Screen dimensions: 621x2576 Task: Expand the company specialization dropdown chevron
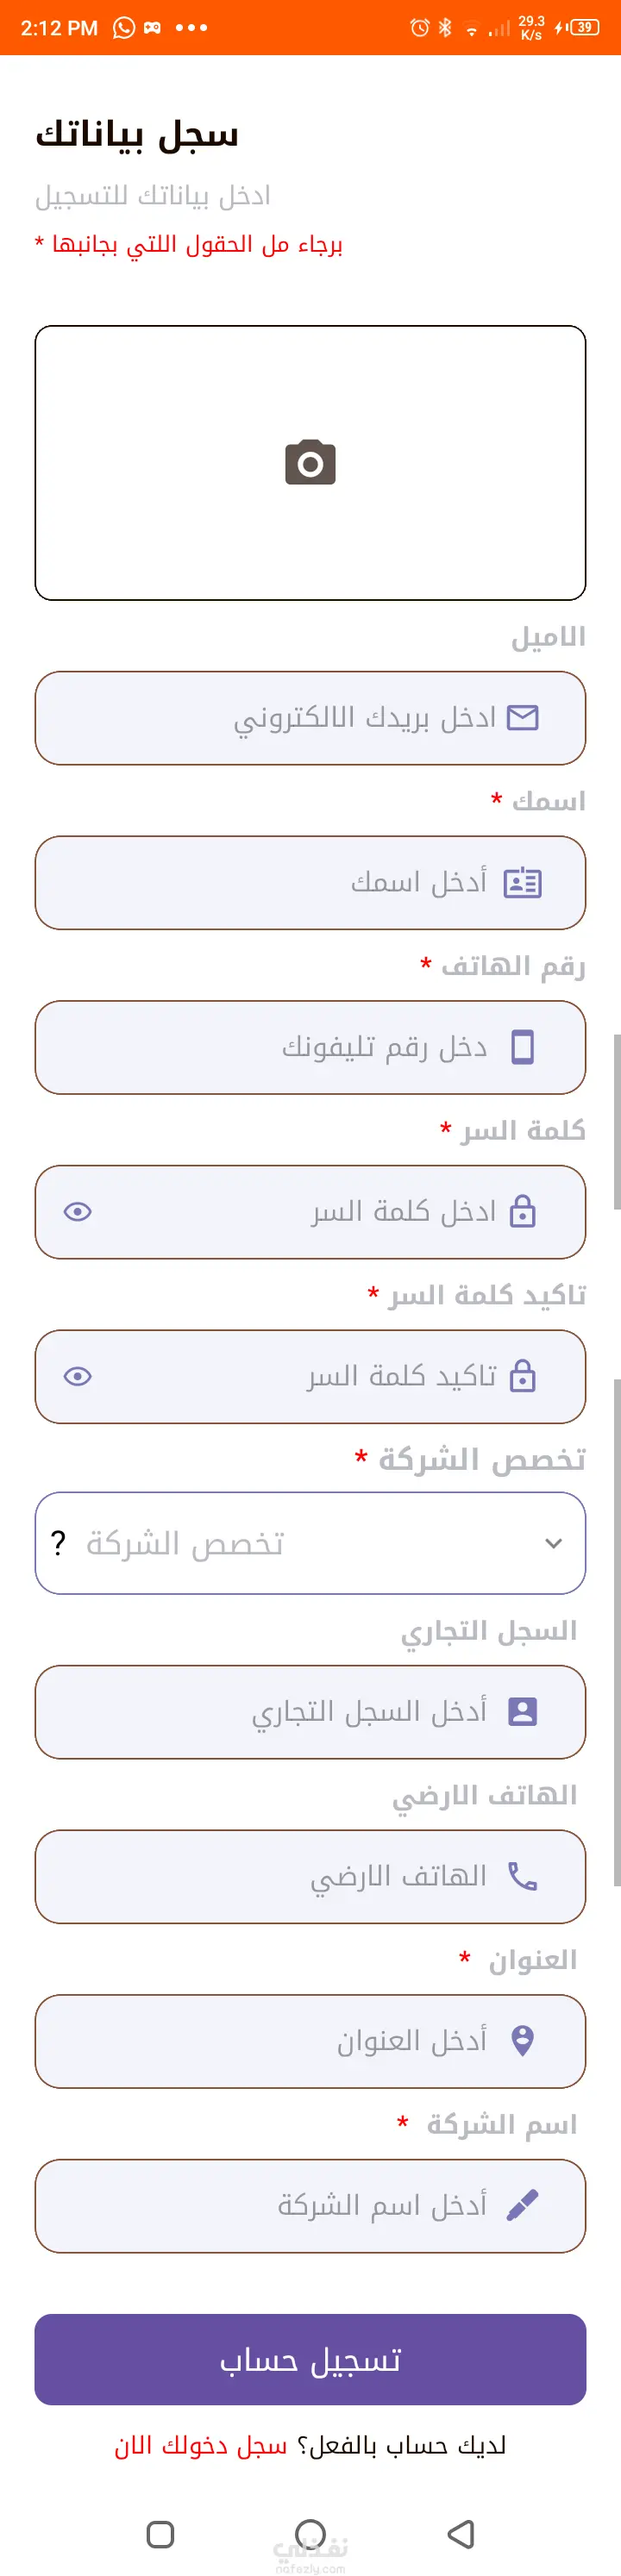(553, 1543)
